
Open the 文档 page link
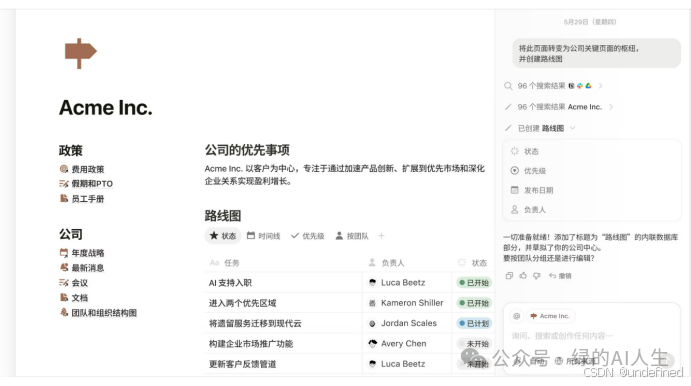(x=74, y=298)
